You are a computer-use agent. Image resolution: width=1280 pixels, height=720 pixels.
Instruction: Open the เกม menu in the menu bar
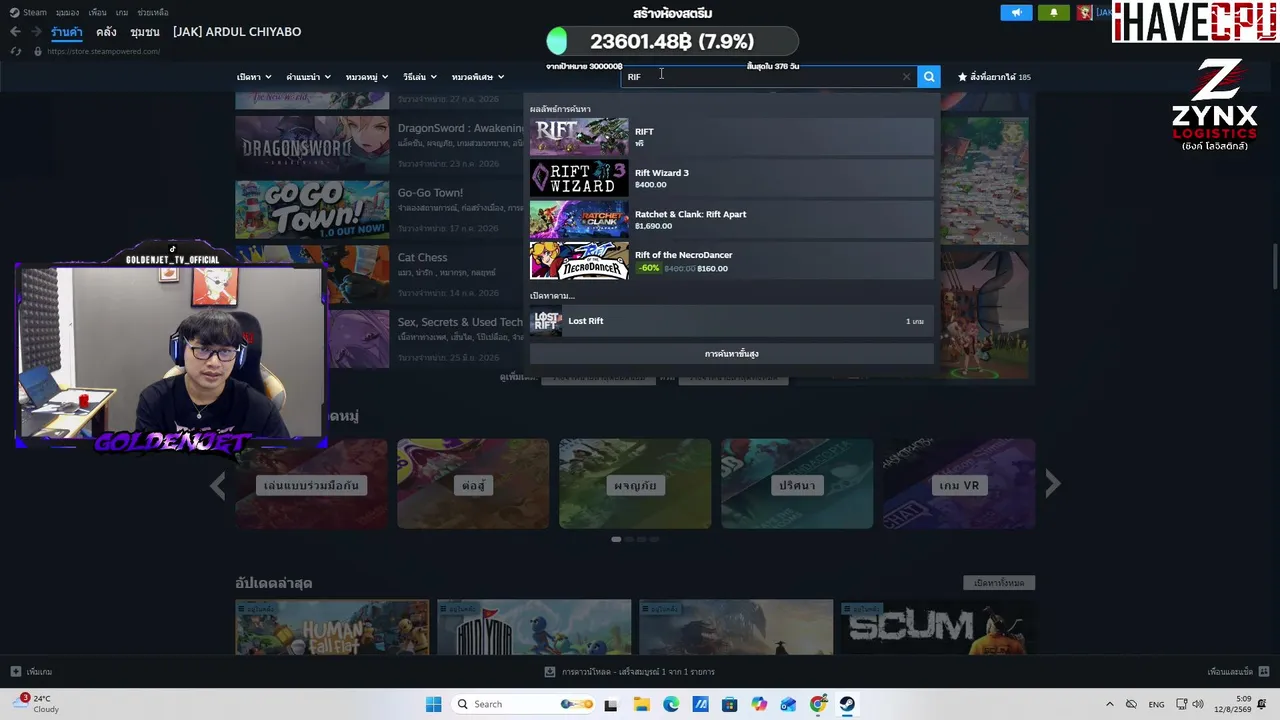tap(122, 12)
